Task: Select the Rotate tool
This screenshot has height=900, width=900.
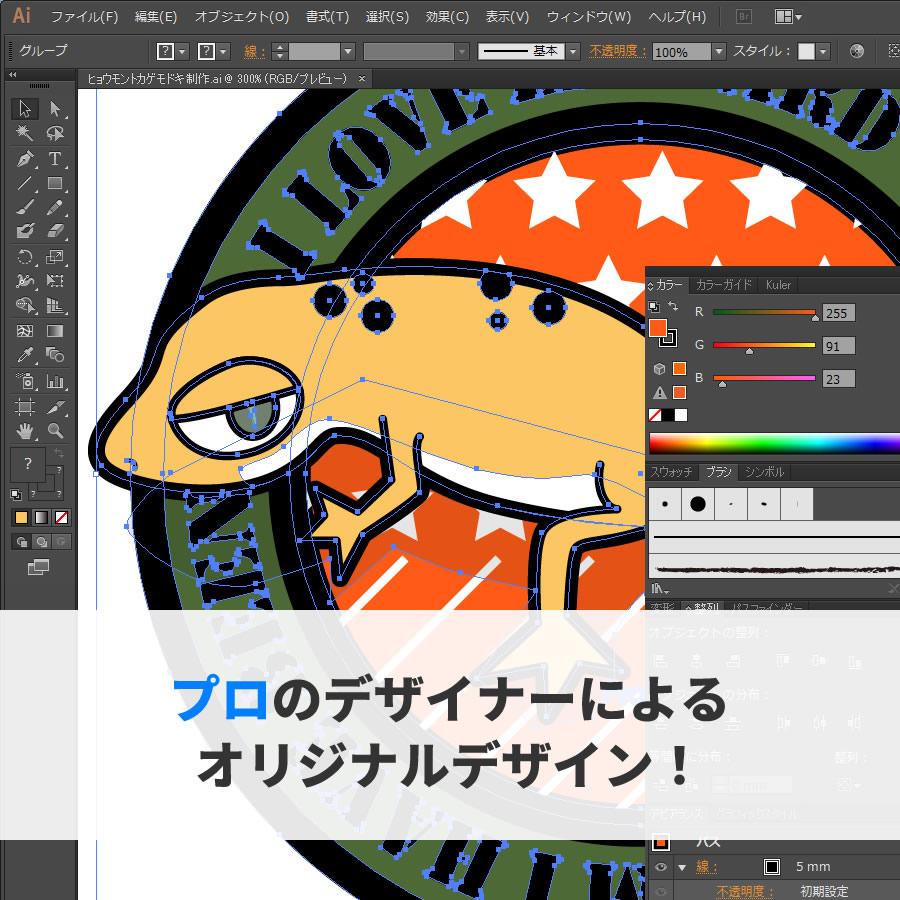Action: pyautogui.click(x=25, y=257)
